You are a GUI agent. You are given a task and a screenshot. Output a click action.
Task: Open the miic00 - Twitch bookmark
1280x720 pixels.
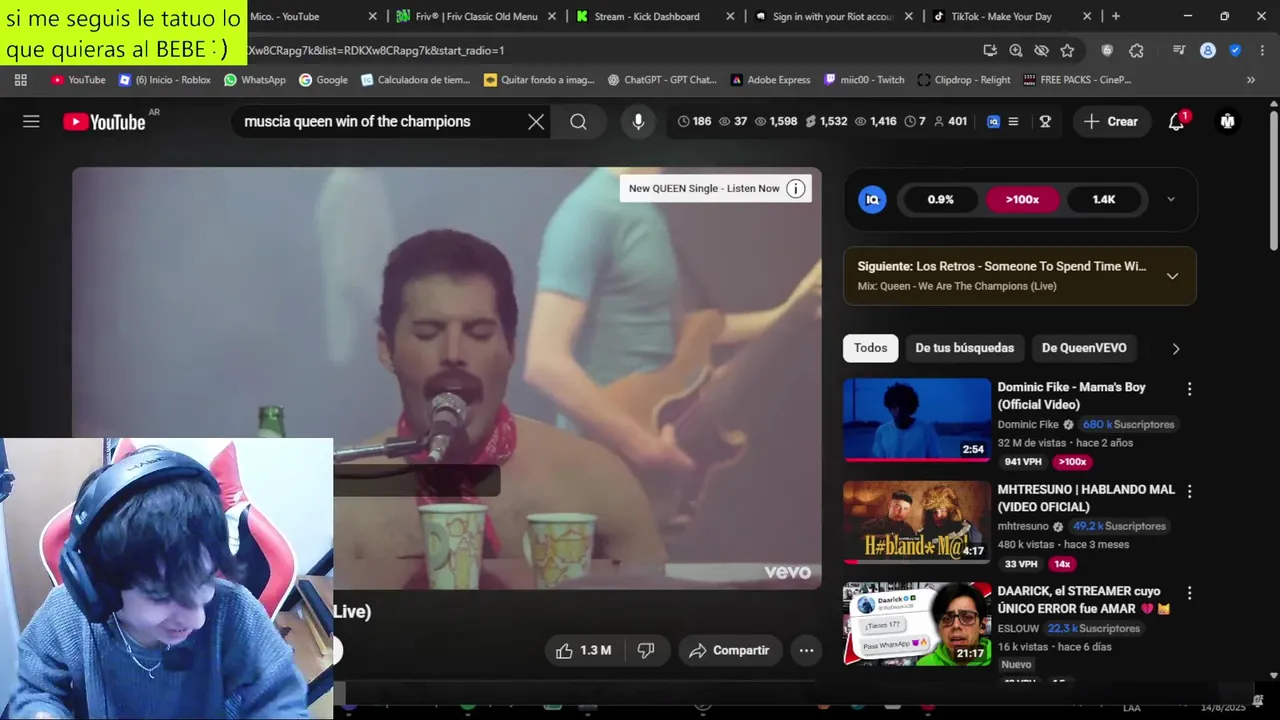coord(864,80)
